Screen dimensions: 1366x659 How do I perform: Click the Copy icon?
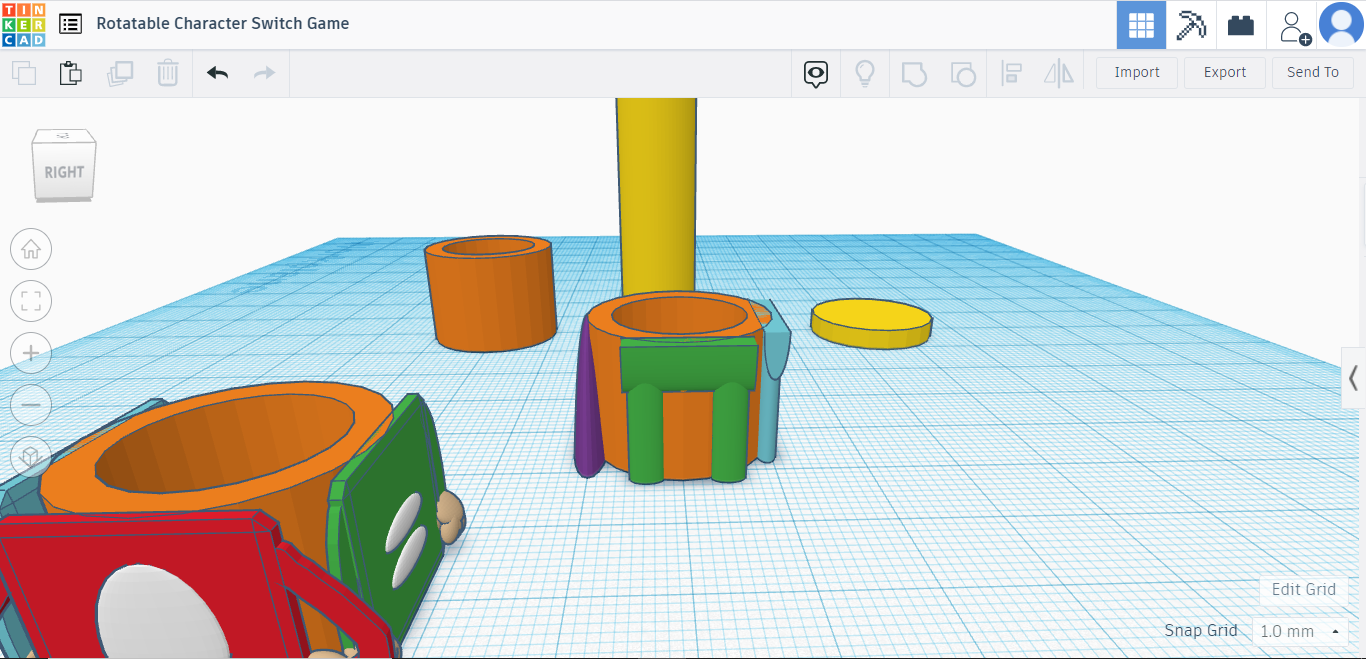24,73
